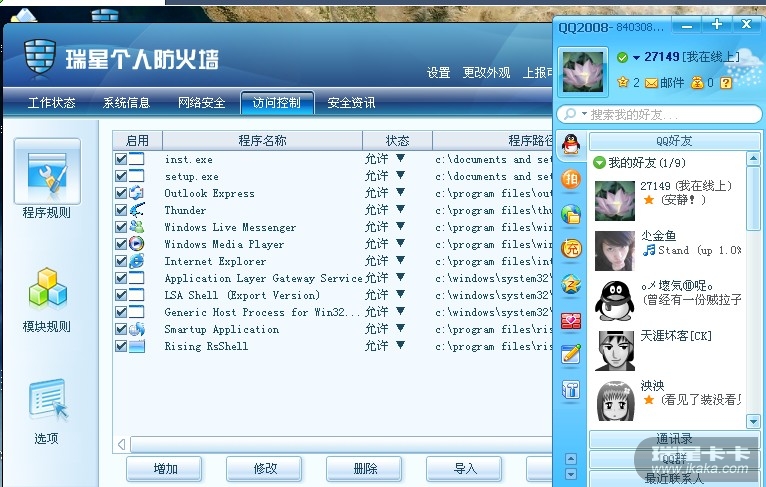Open the status dropdown for Internet Explorer
The height and width of the screenshot is (487, 766).
[x=401, y=260]
